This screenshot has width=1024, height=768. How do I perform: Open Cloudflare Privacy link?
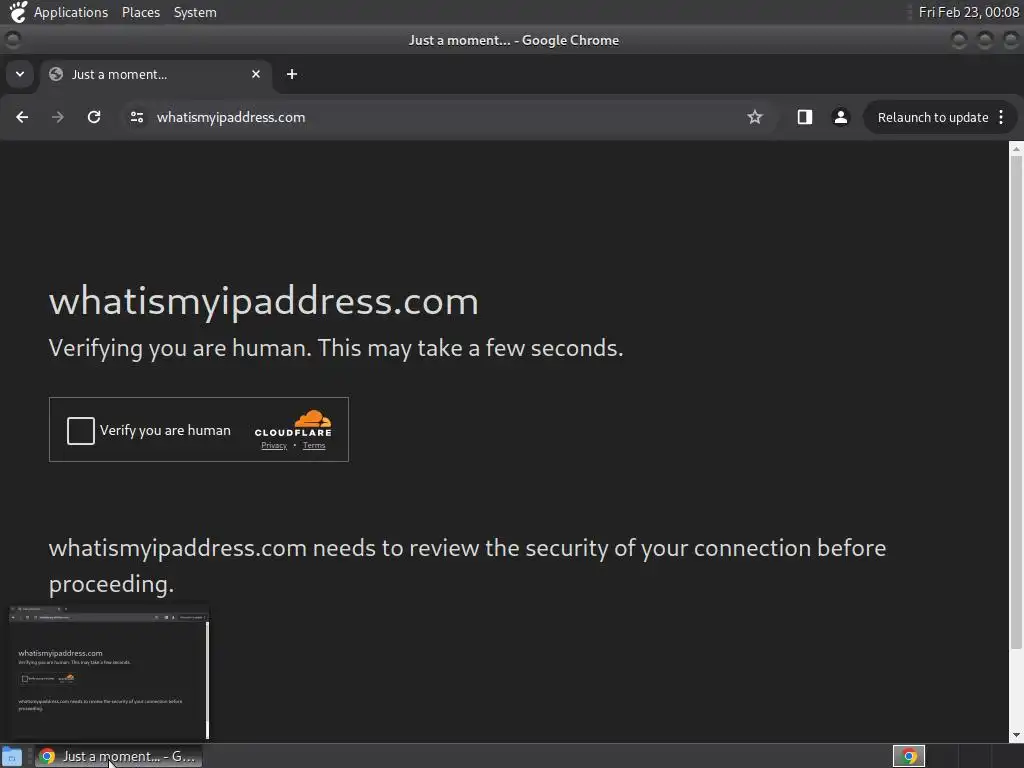coord(274,445)
